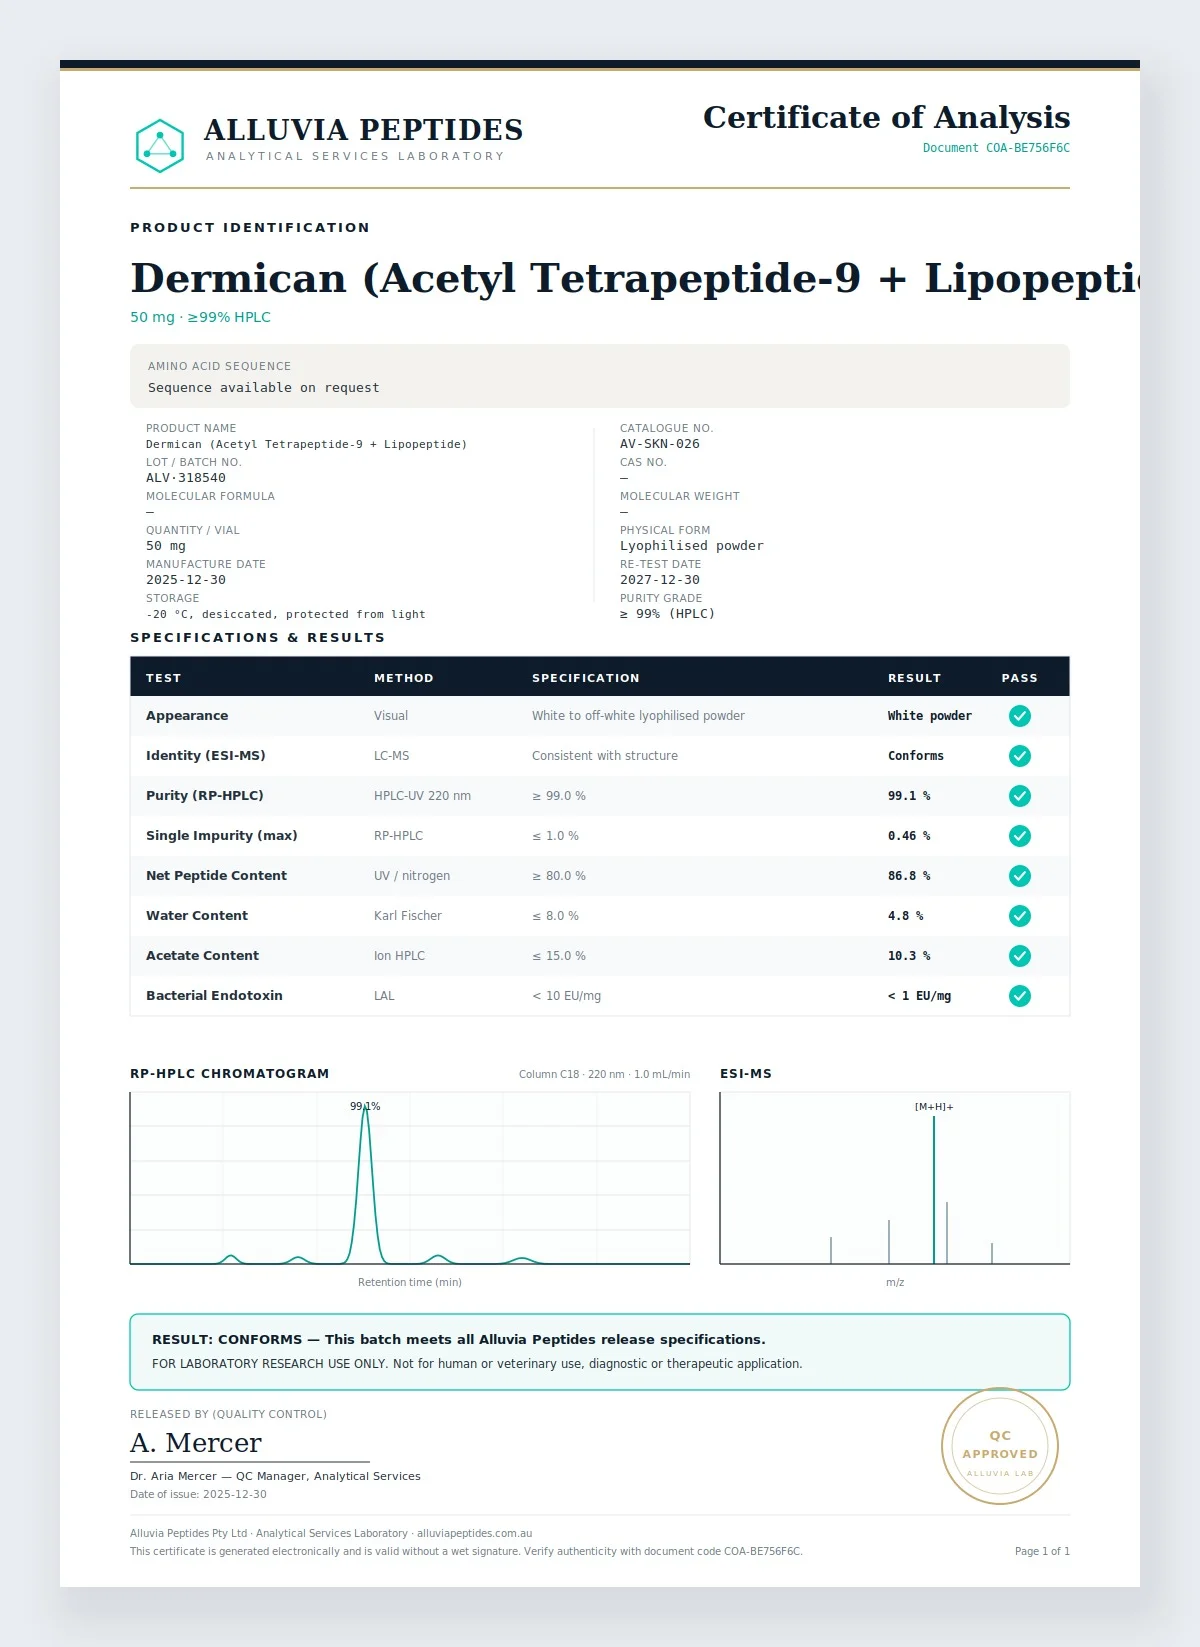Screen dimensions: 1200x1647
Task: Click the pass checkmark for Bacterial Endotoxin
Action: 1019,996
